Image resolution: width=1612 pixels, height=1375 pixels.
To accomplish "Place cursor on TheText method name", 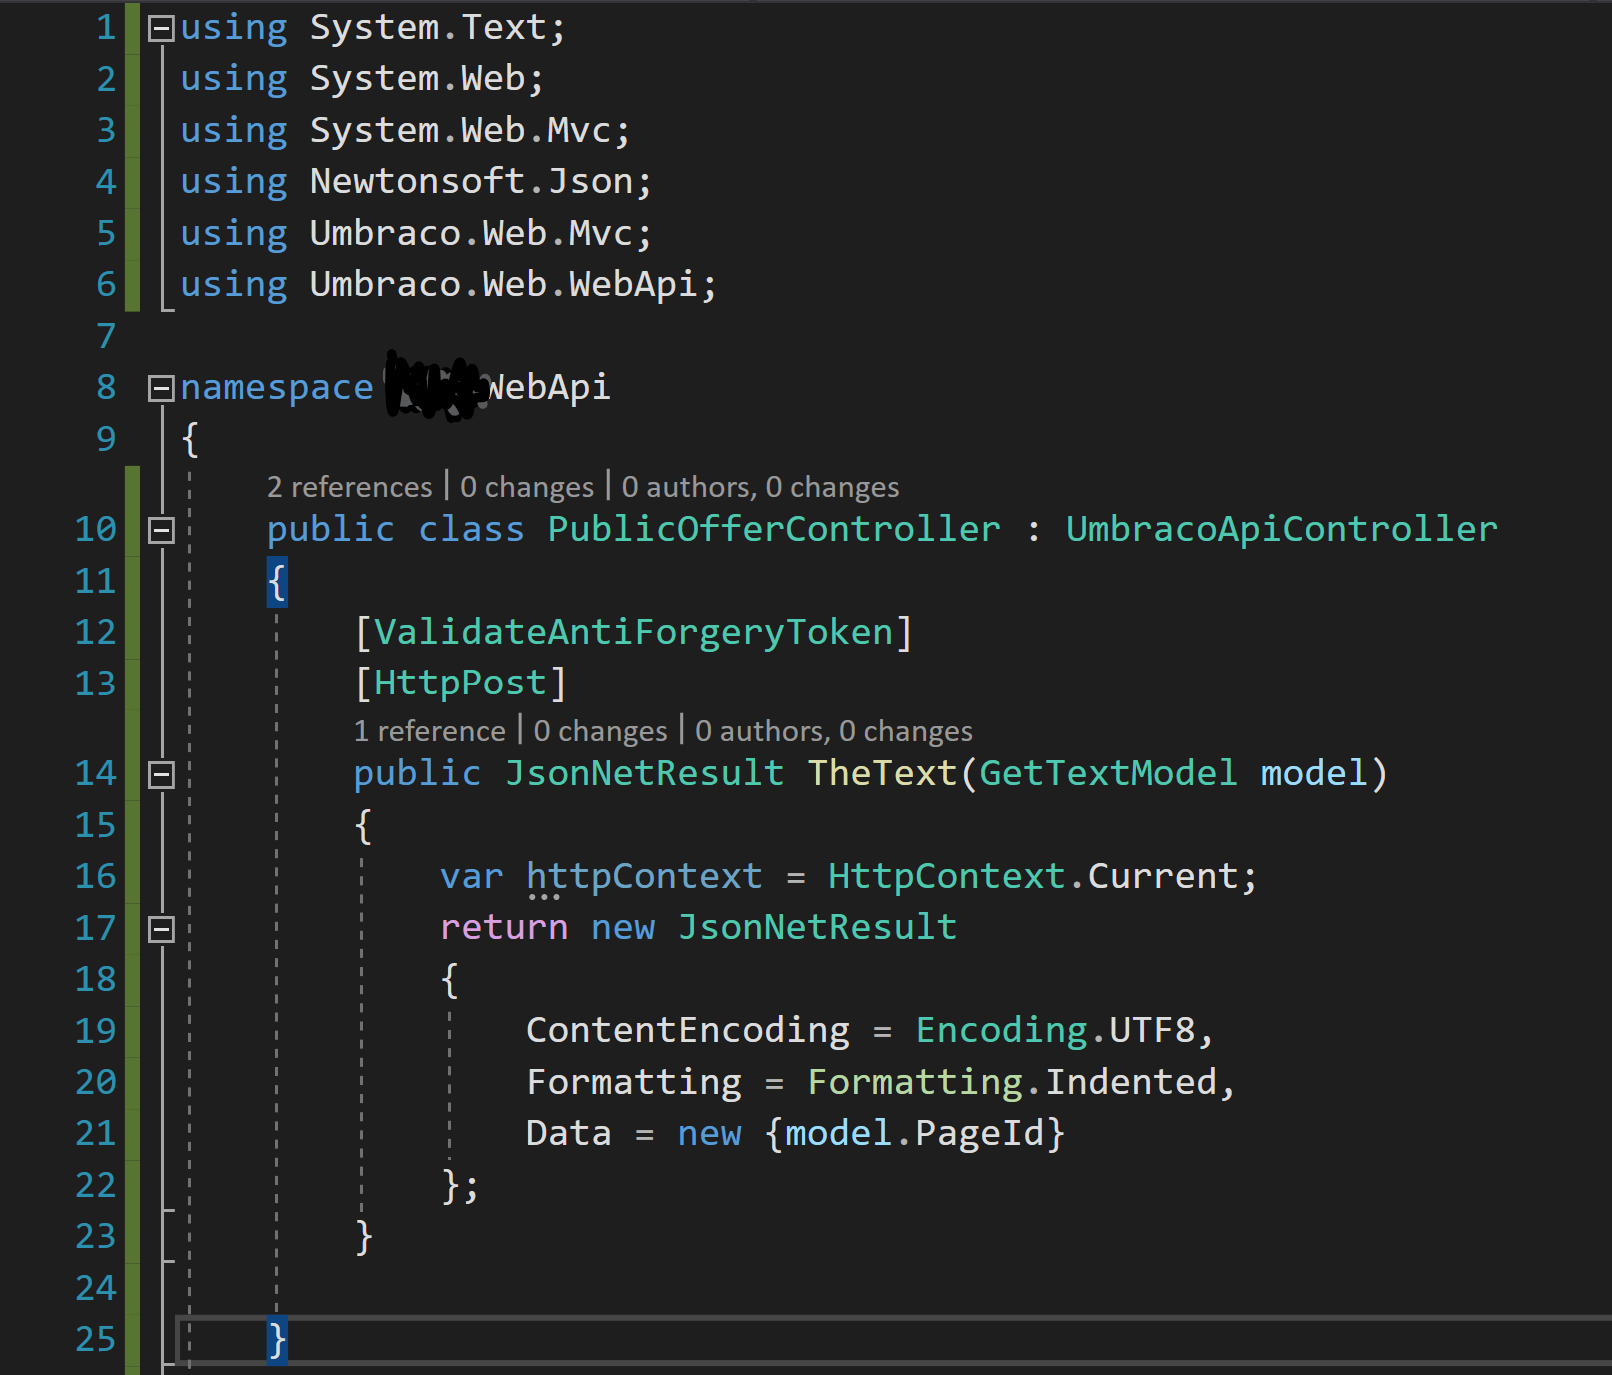I will pyautogui.click(x=881, y=773).
